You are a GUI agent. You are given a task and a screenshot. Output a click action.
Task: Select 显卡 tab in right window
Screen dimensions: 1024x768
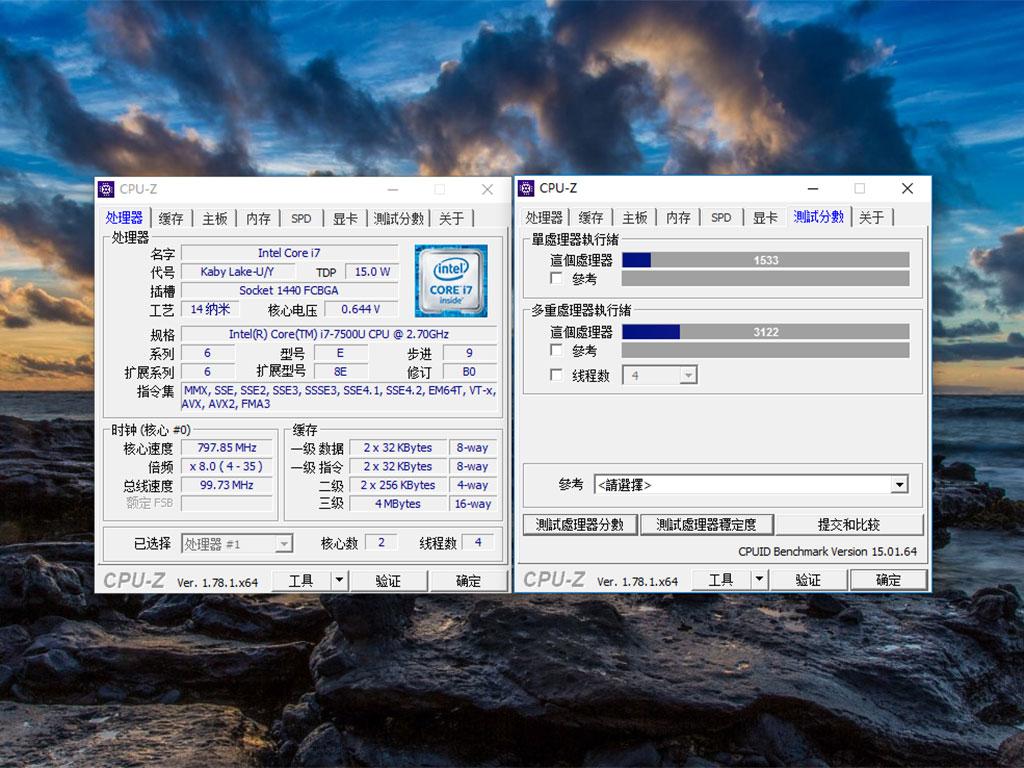[765, 217]
